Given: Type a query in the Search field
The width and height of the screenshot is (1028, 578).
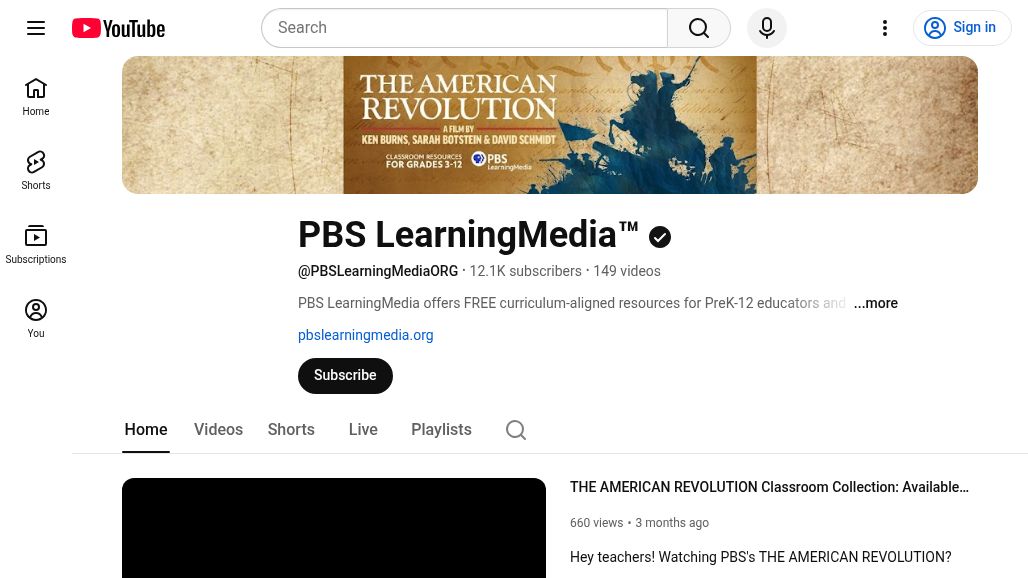Looking at the screenshot, I should 464,27.
